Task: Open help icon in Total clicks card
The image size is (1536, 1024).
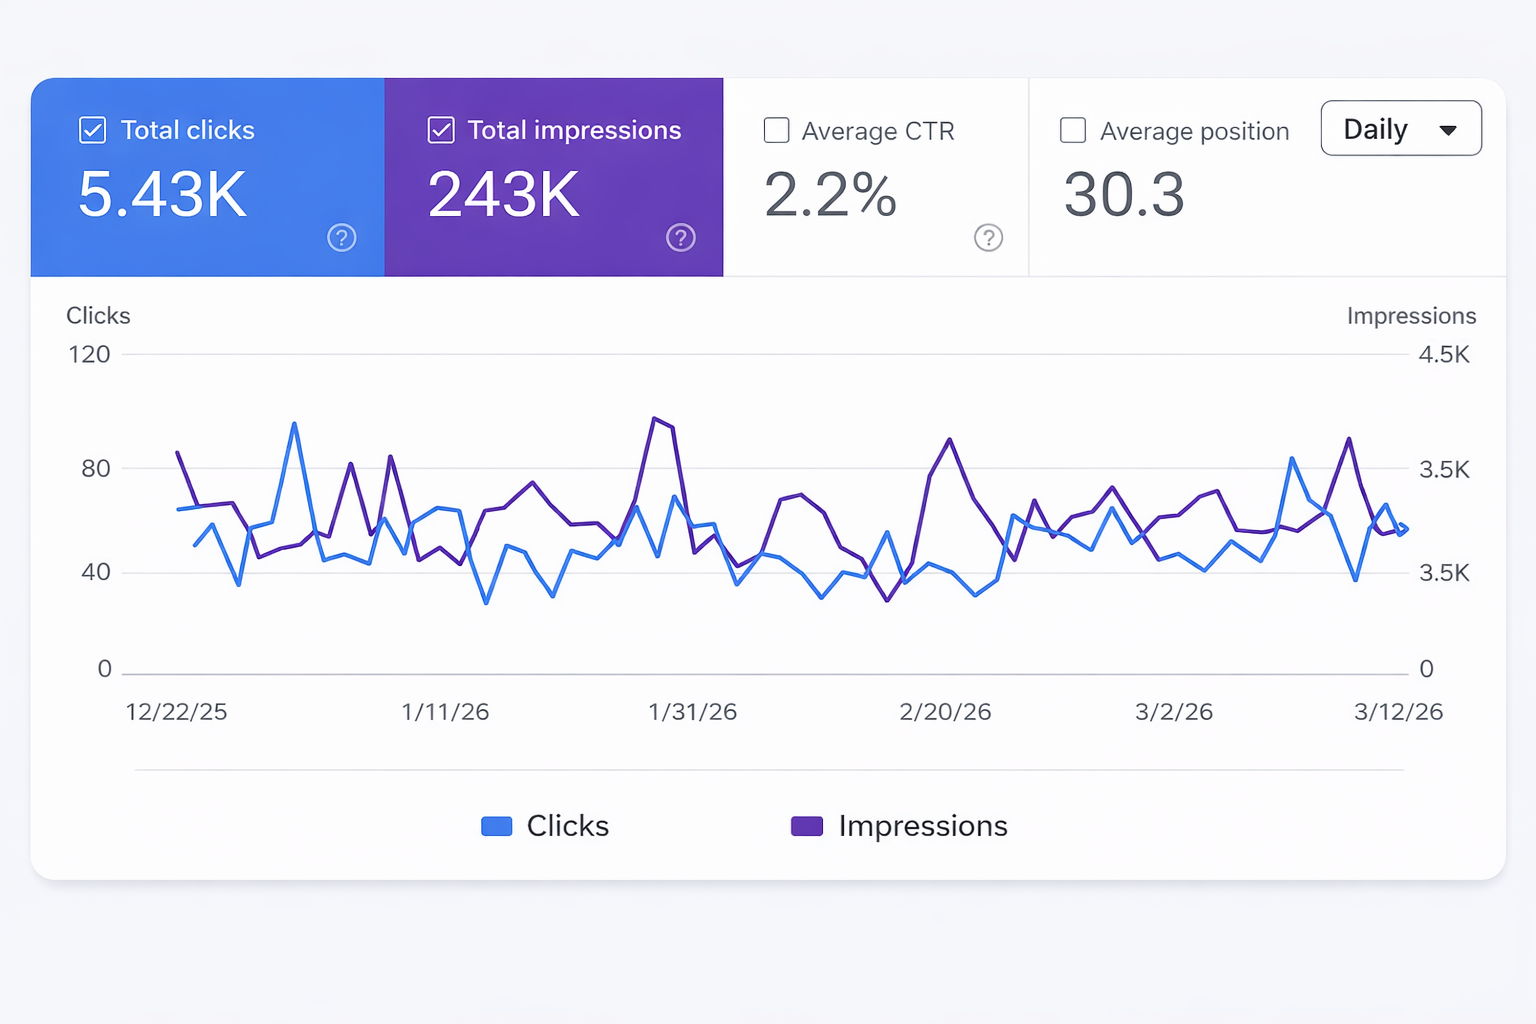Action: [x=342, y=238]
